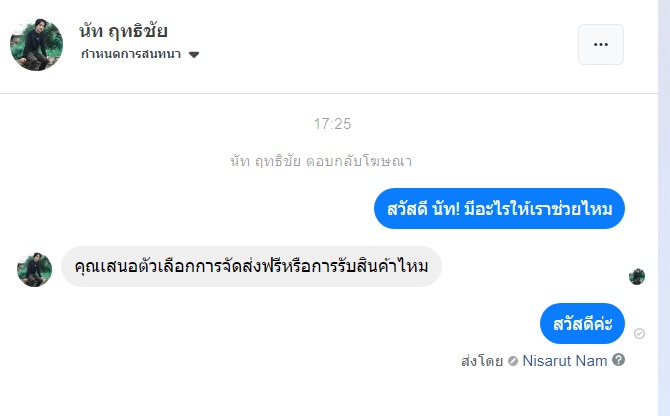The height and width of the screenshot is (416, 670).
Task: Click the ส่งโดย sent-by label
Action: click(481, 361)
